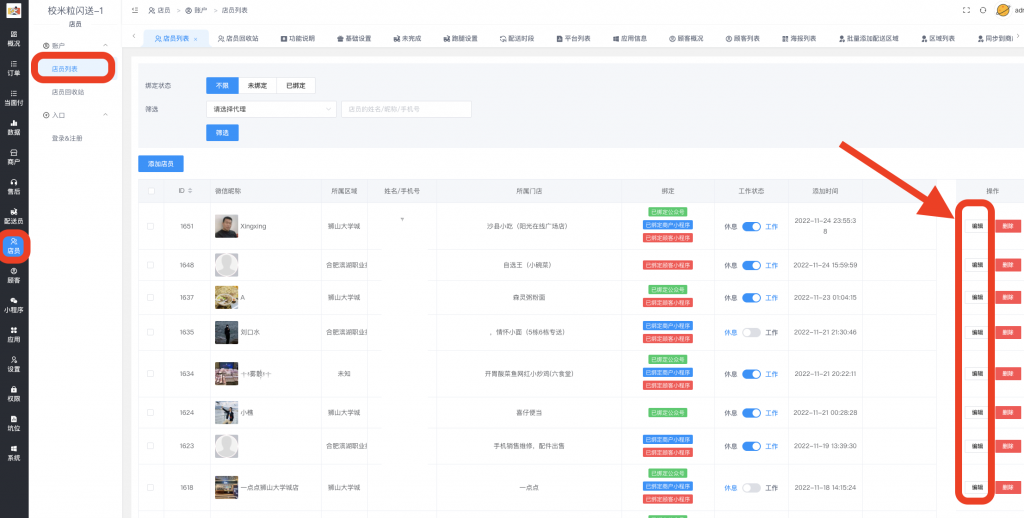Screen dimensions: 1024x518
Task: Enable work status for 刘口水 row
Action: (751, 332)
